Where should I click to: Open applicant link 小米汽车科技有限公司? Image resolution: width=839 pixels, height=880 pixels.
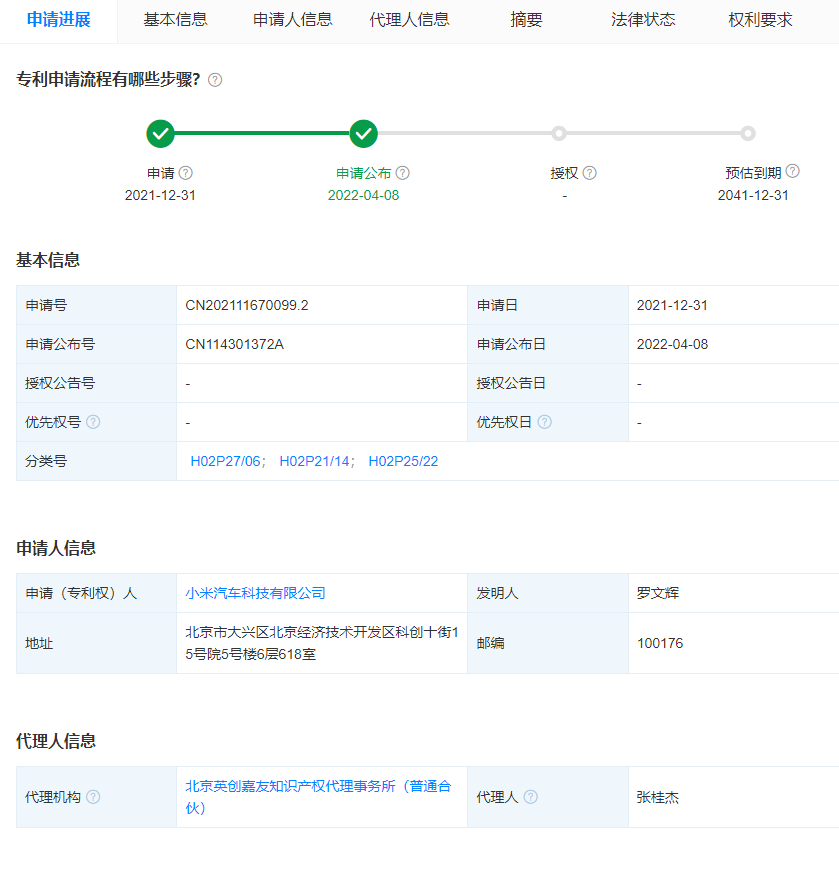[255, 593]
